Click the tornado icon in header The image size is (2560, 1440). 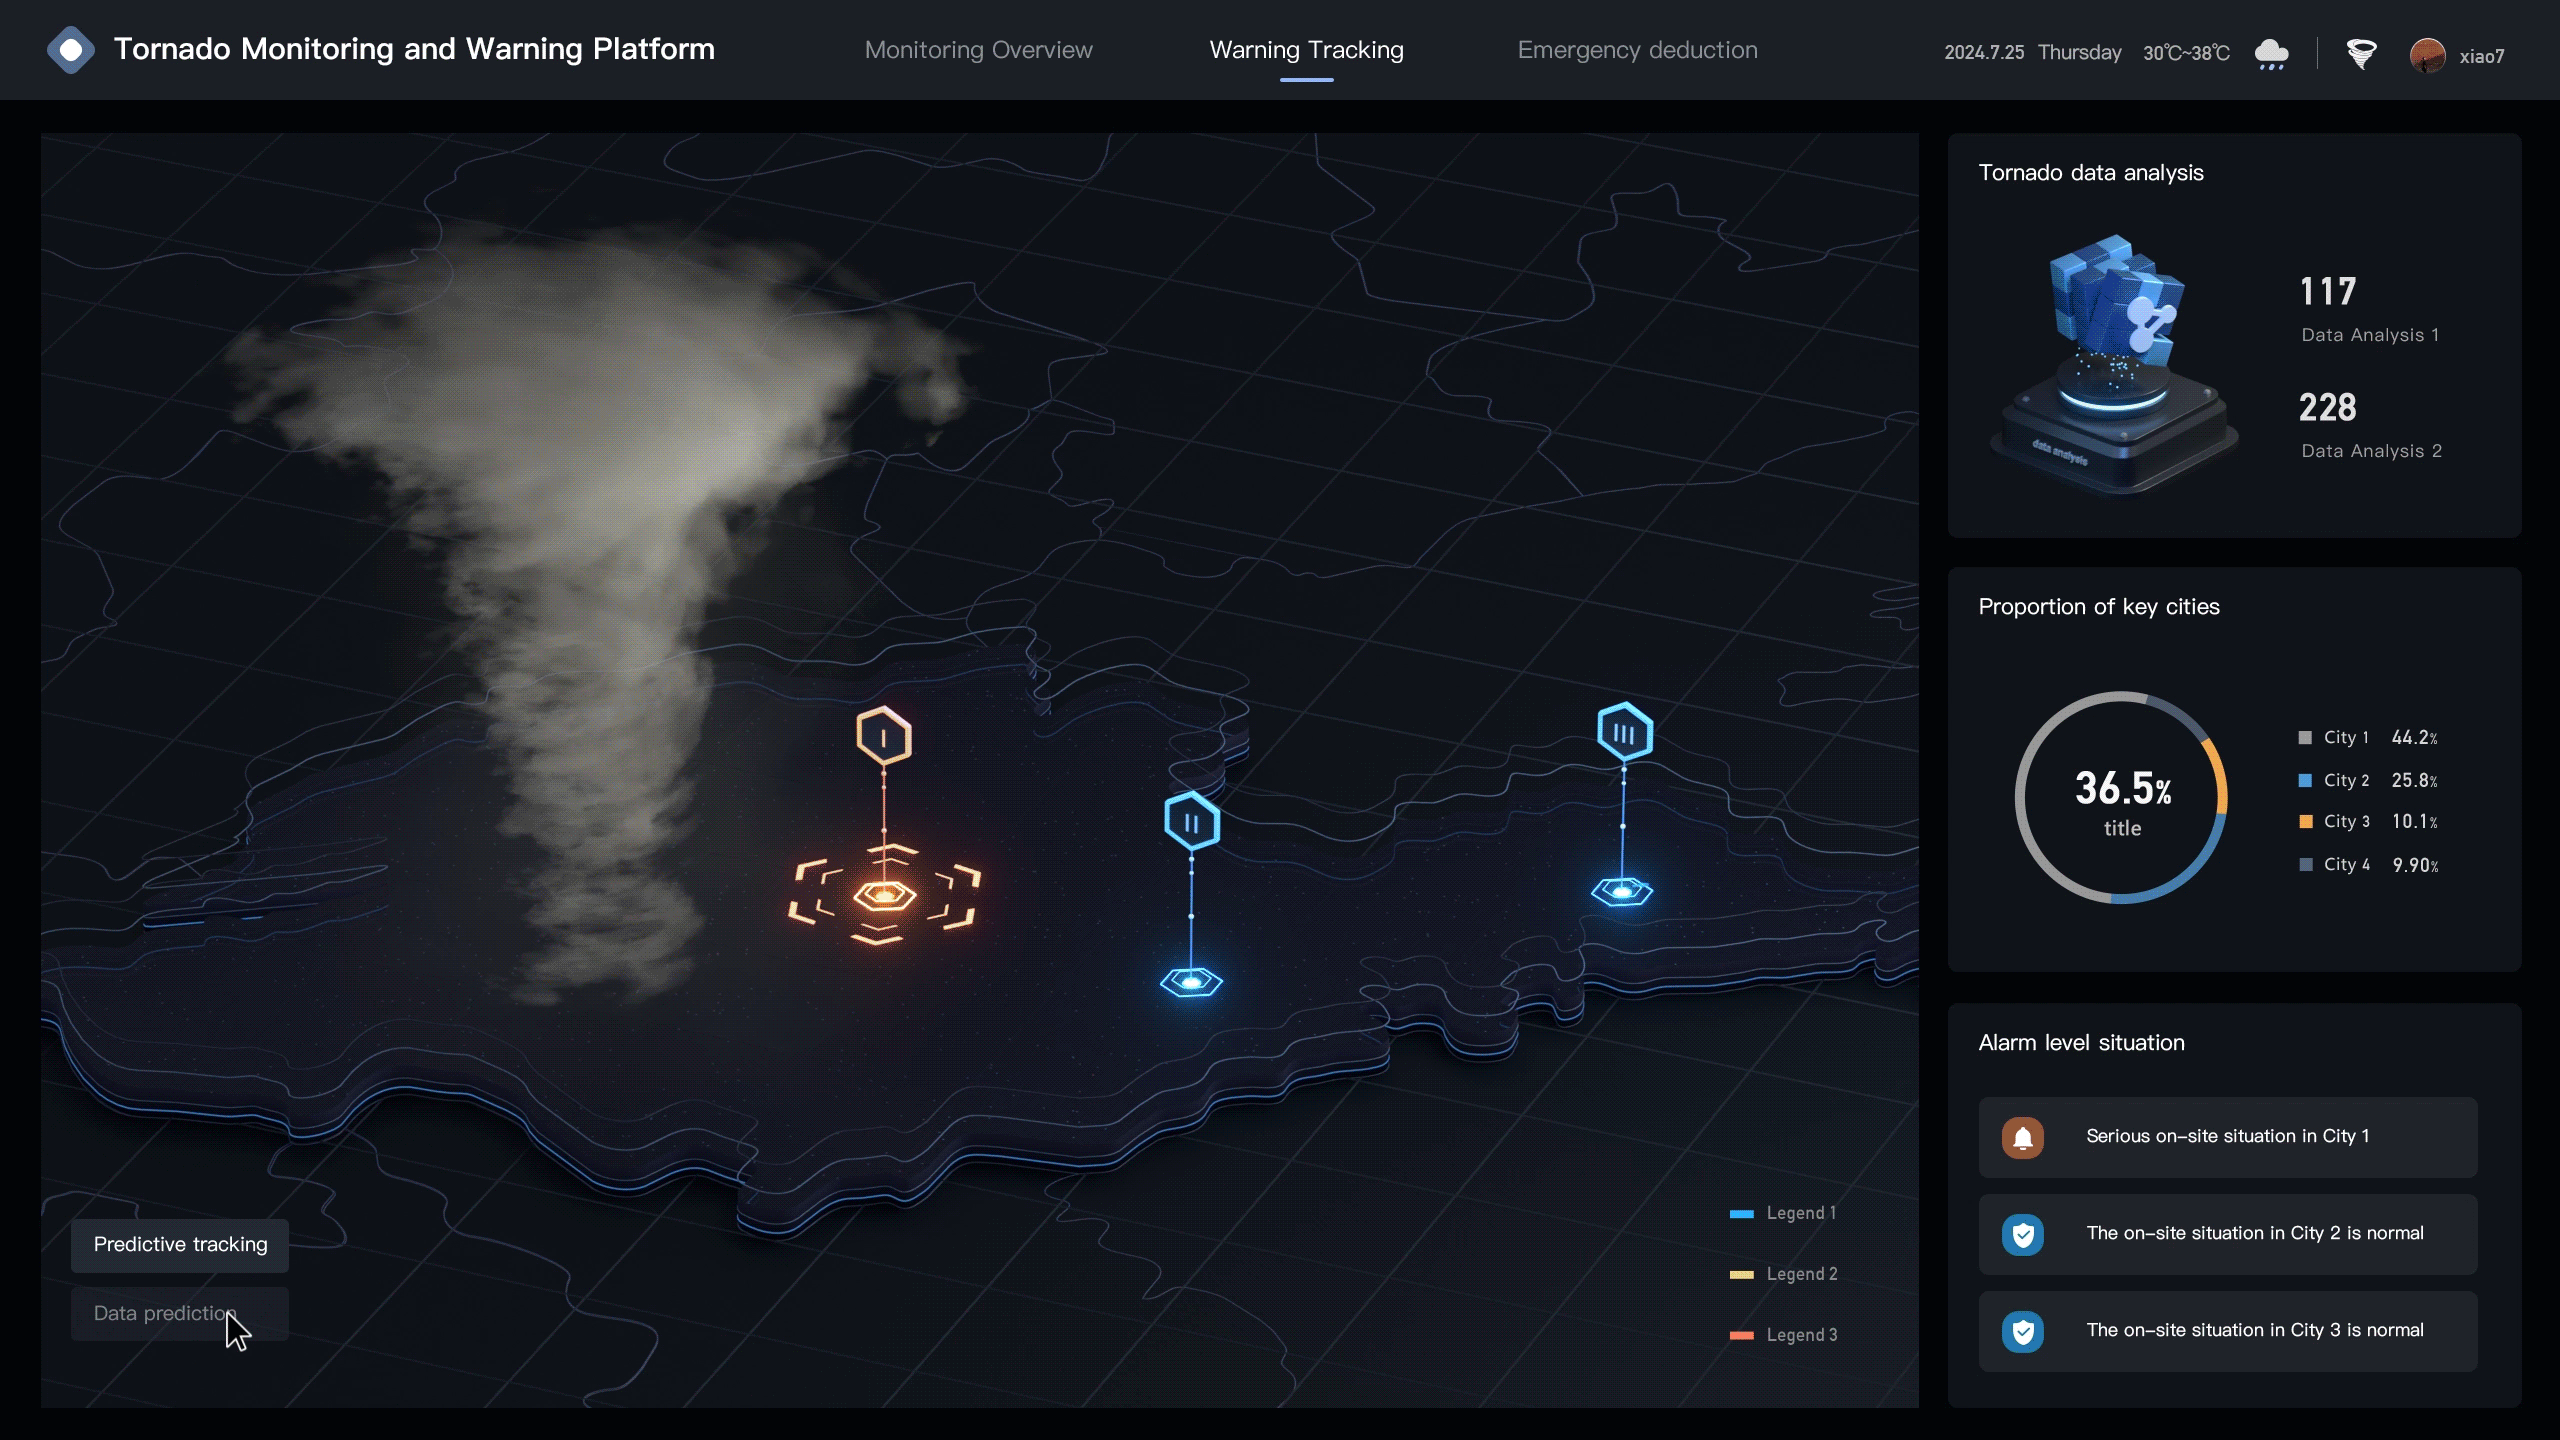coord(2361,53)
